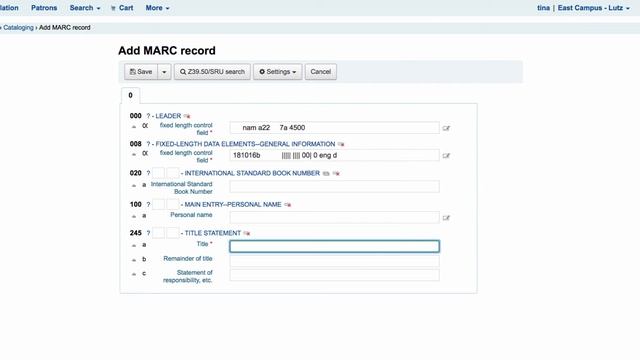Repeat the 020 ISBN tag icon
The width and height of the screenshot is (640, 360).
[x=326, y=173]
